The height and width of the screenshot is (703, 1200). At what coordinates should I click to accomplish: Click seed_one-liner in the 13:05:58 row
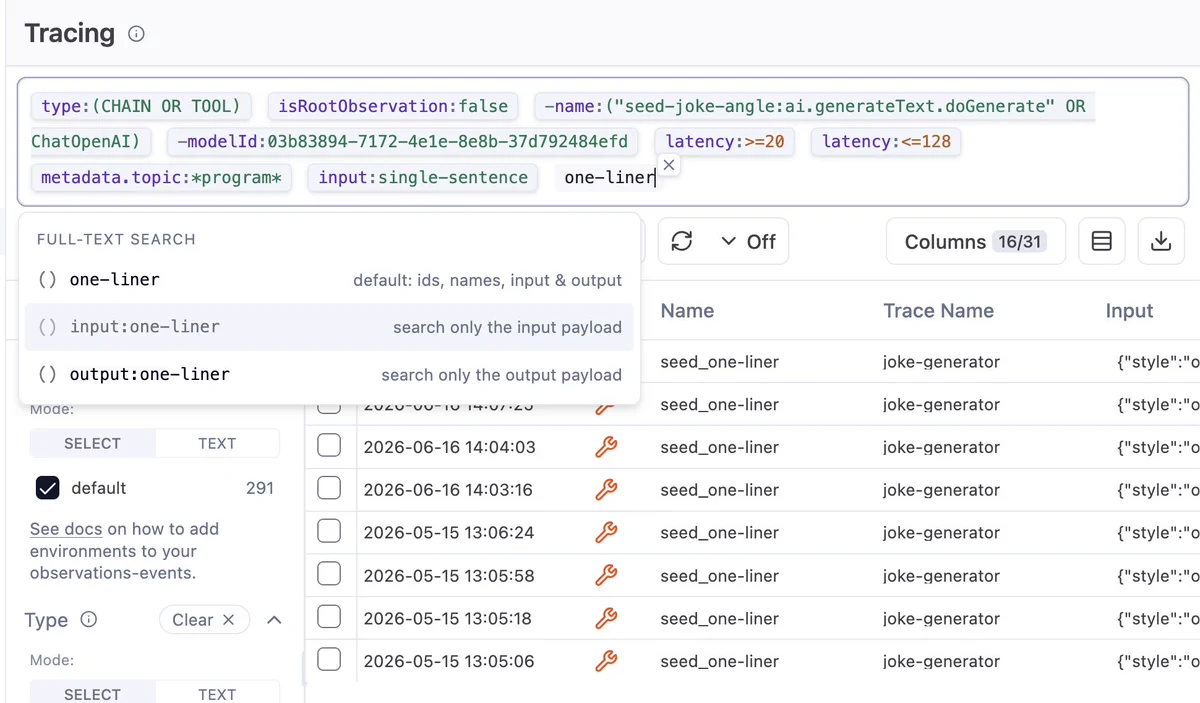coord(719,576)
